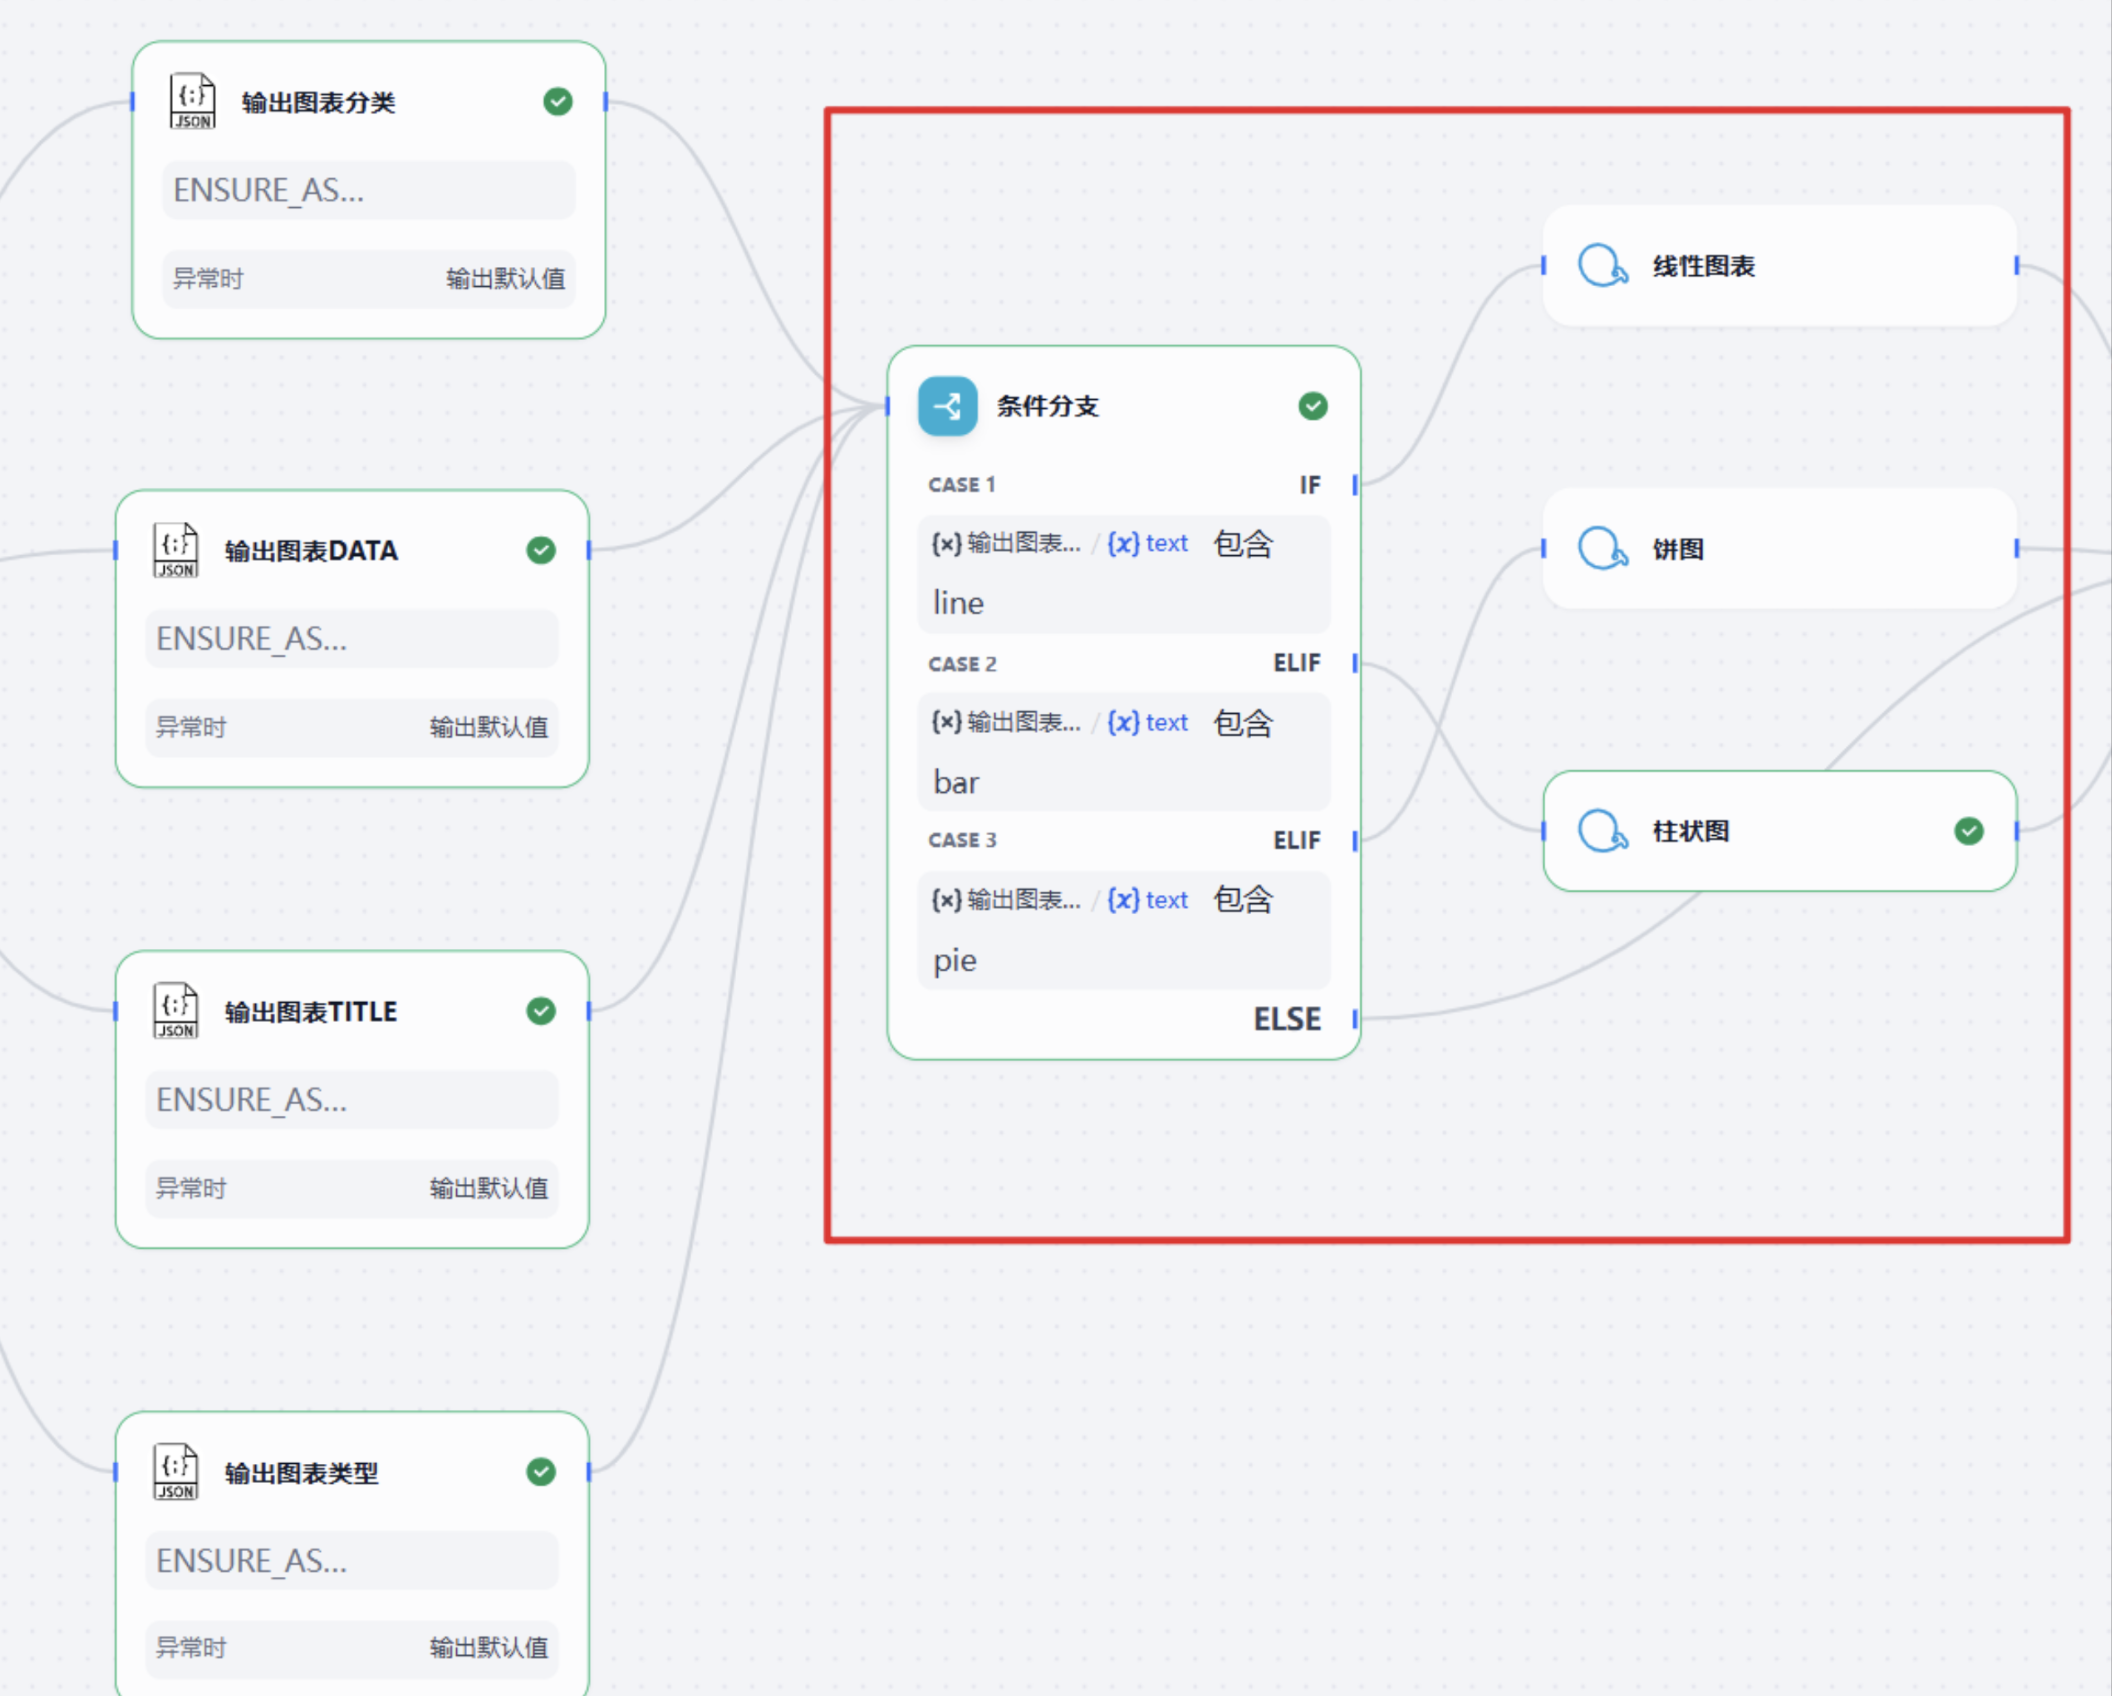Click the CASE 1 IF output handle
This screenshot has width=2112, height=1696.
pos(1355,485)
